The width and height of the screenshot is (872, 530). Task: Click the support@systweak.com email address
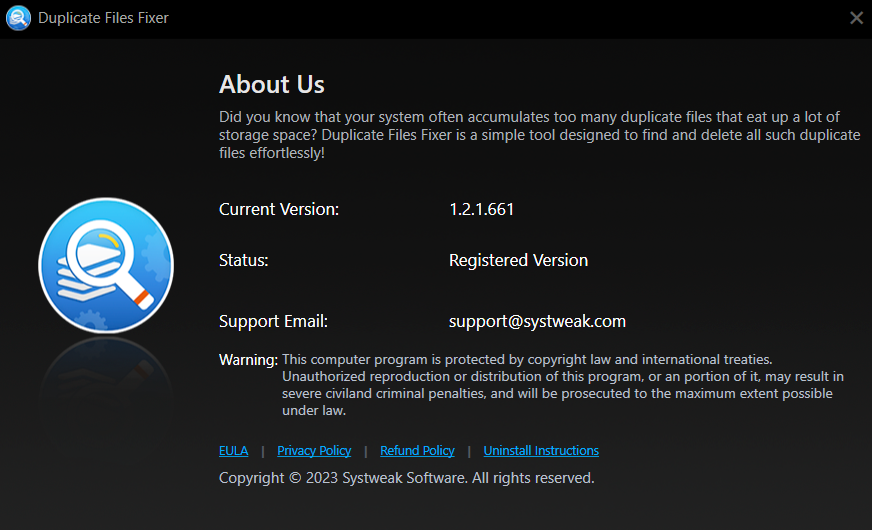[x=537, y=321]
